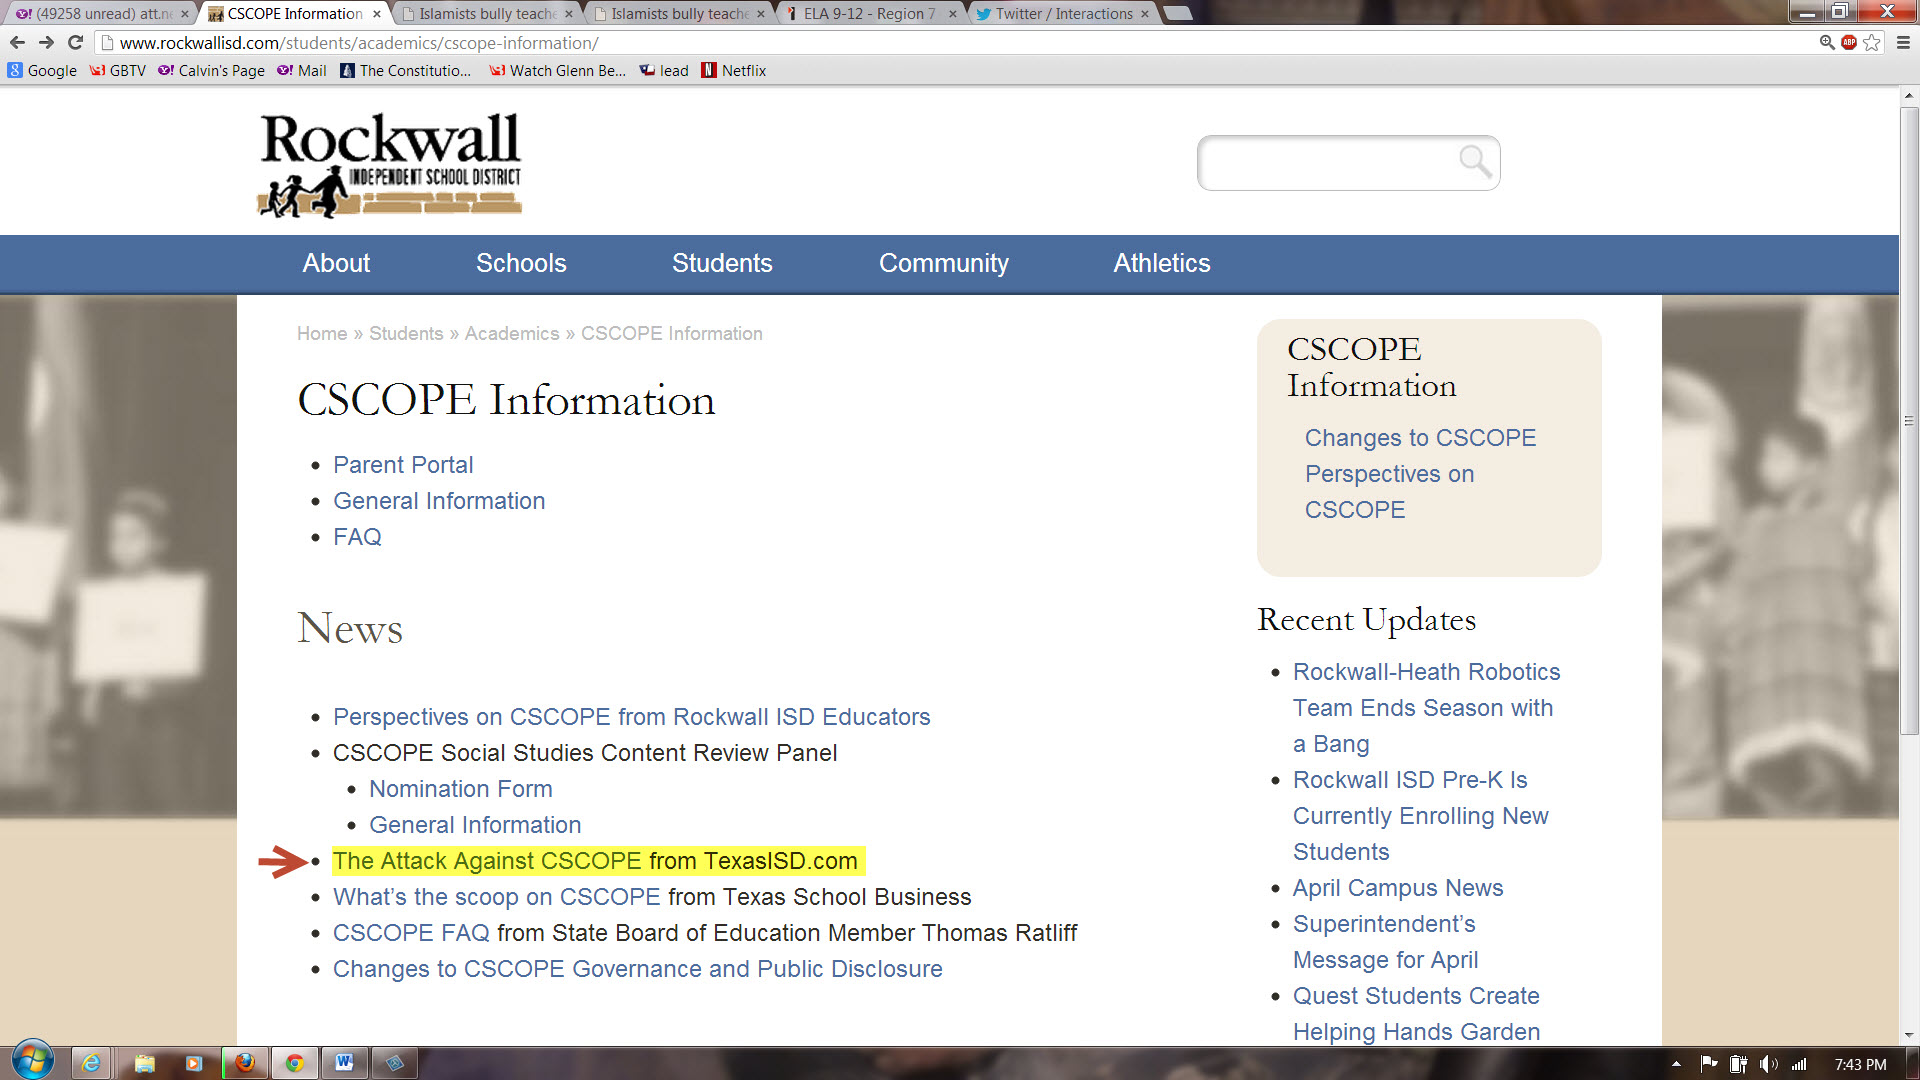Switch to the ELA 9-12 Region 7 tab
The image size is (1920, 1080).
[x=869, y=14]
